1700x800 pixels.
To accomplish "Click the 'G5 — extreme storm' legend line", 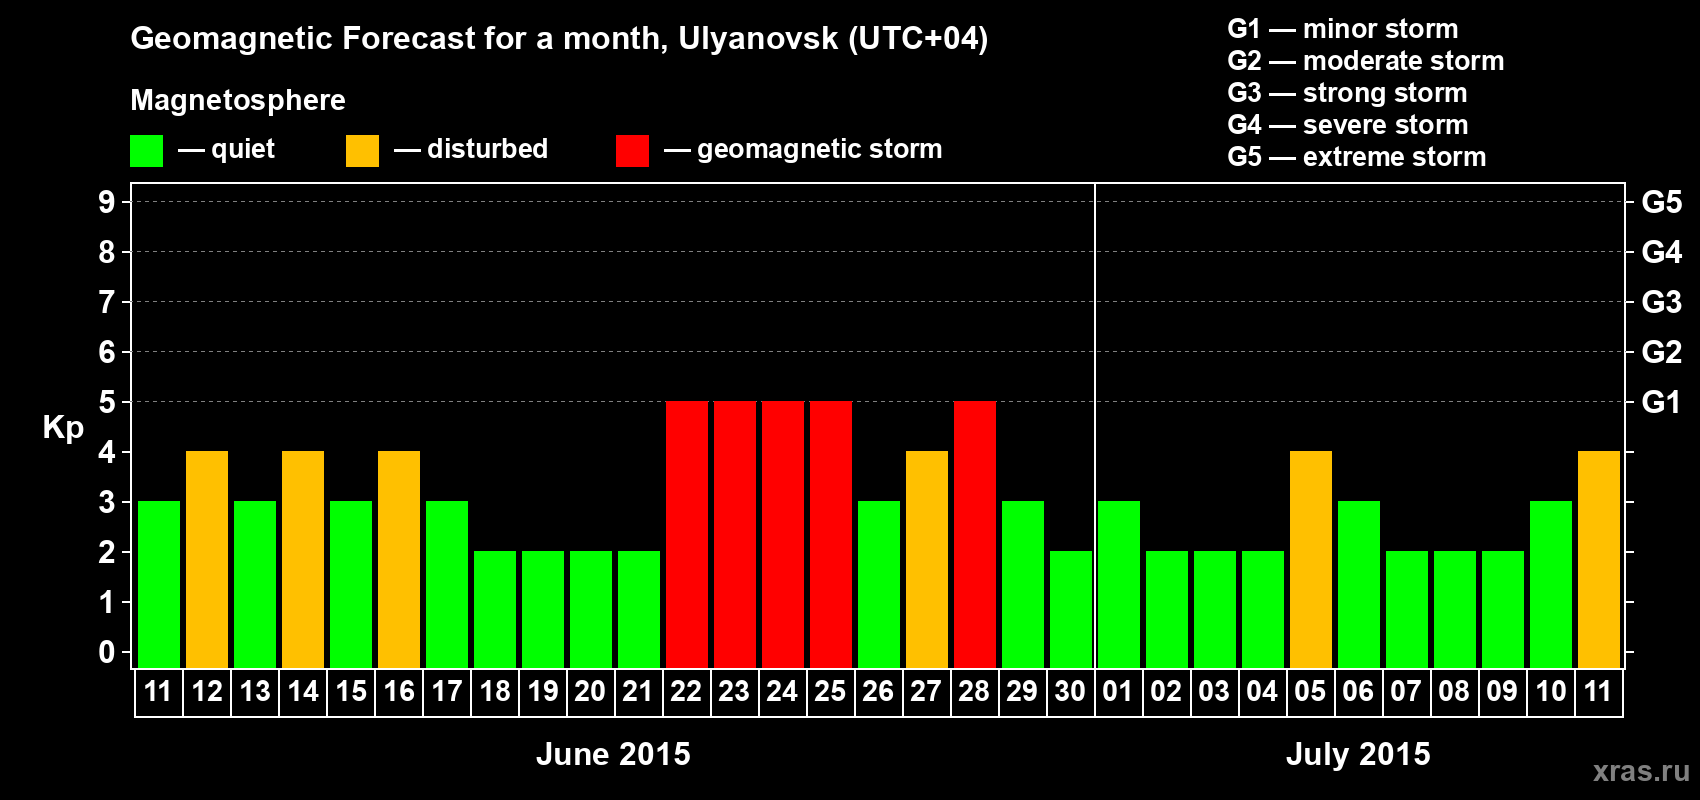I will (1356, 157).
